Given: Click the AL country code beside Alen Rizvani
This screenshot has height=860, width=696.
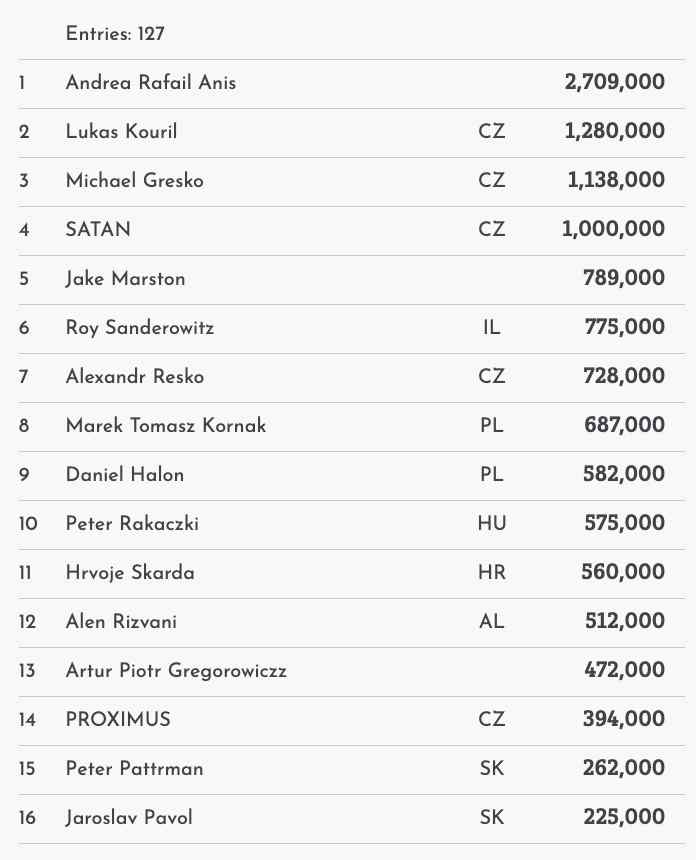Looking at the screenshot, I should [492, 622].
